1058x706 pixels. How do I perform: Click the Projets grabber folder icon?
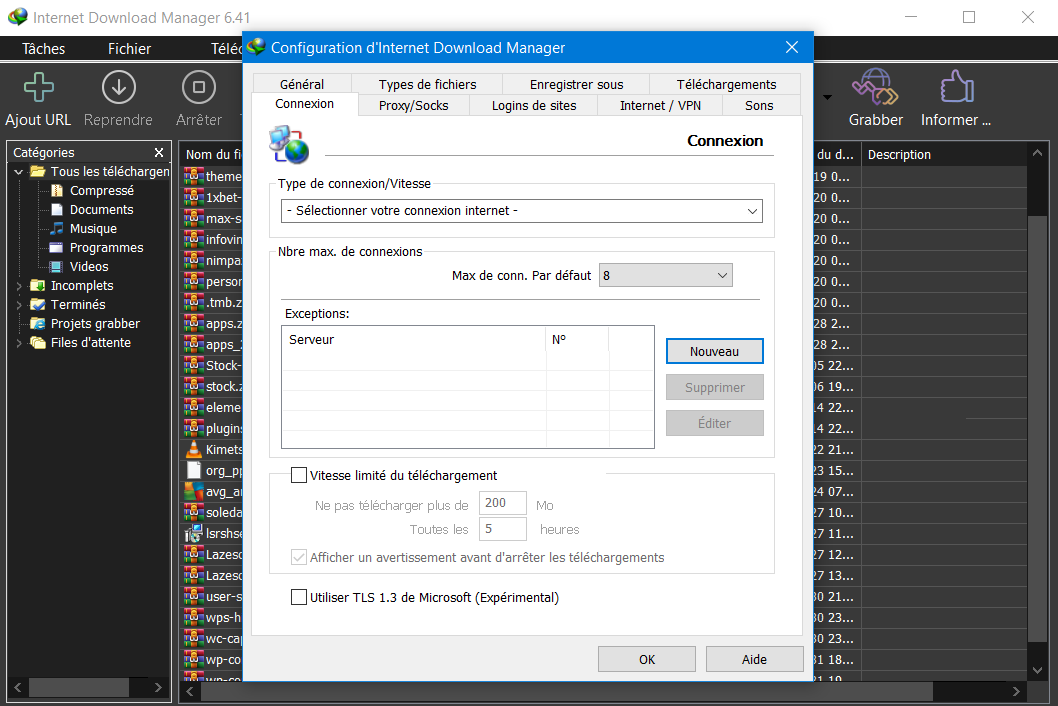point(38,323)
